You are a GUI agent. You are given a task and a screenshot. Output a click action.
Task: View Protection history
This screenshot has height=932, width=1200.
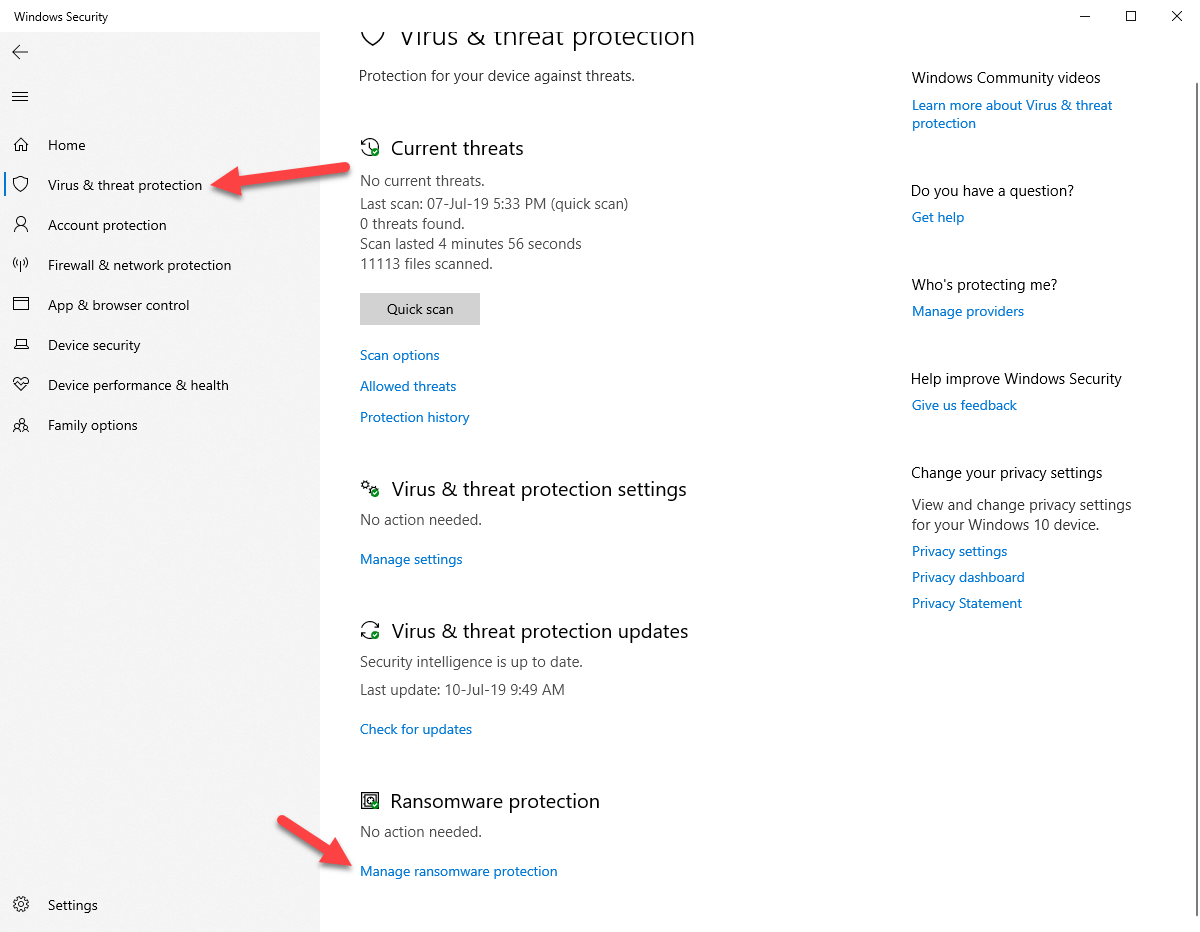coord(414,416)
